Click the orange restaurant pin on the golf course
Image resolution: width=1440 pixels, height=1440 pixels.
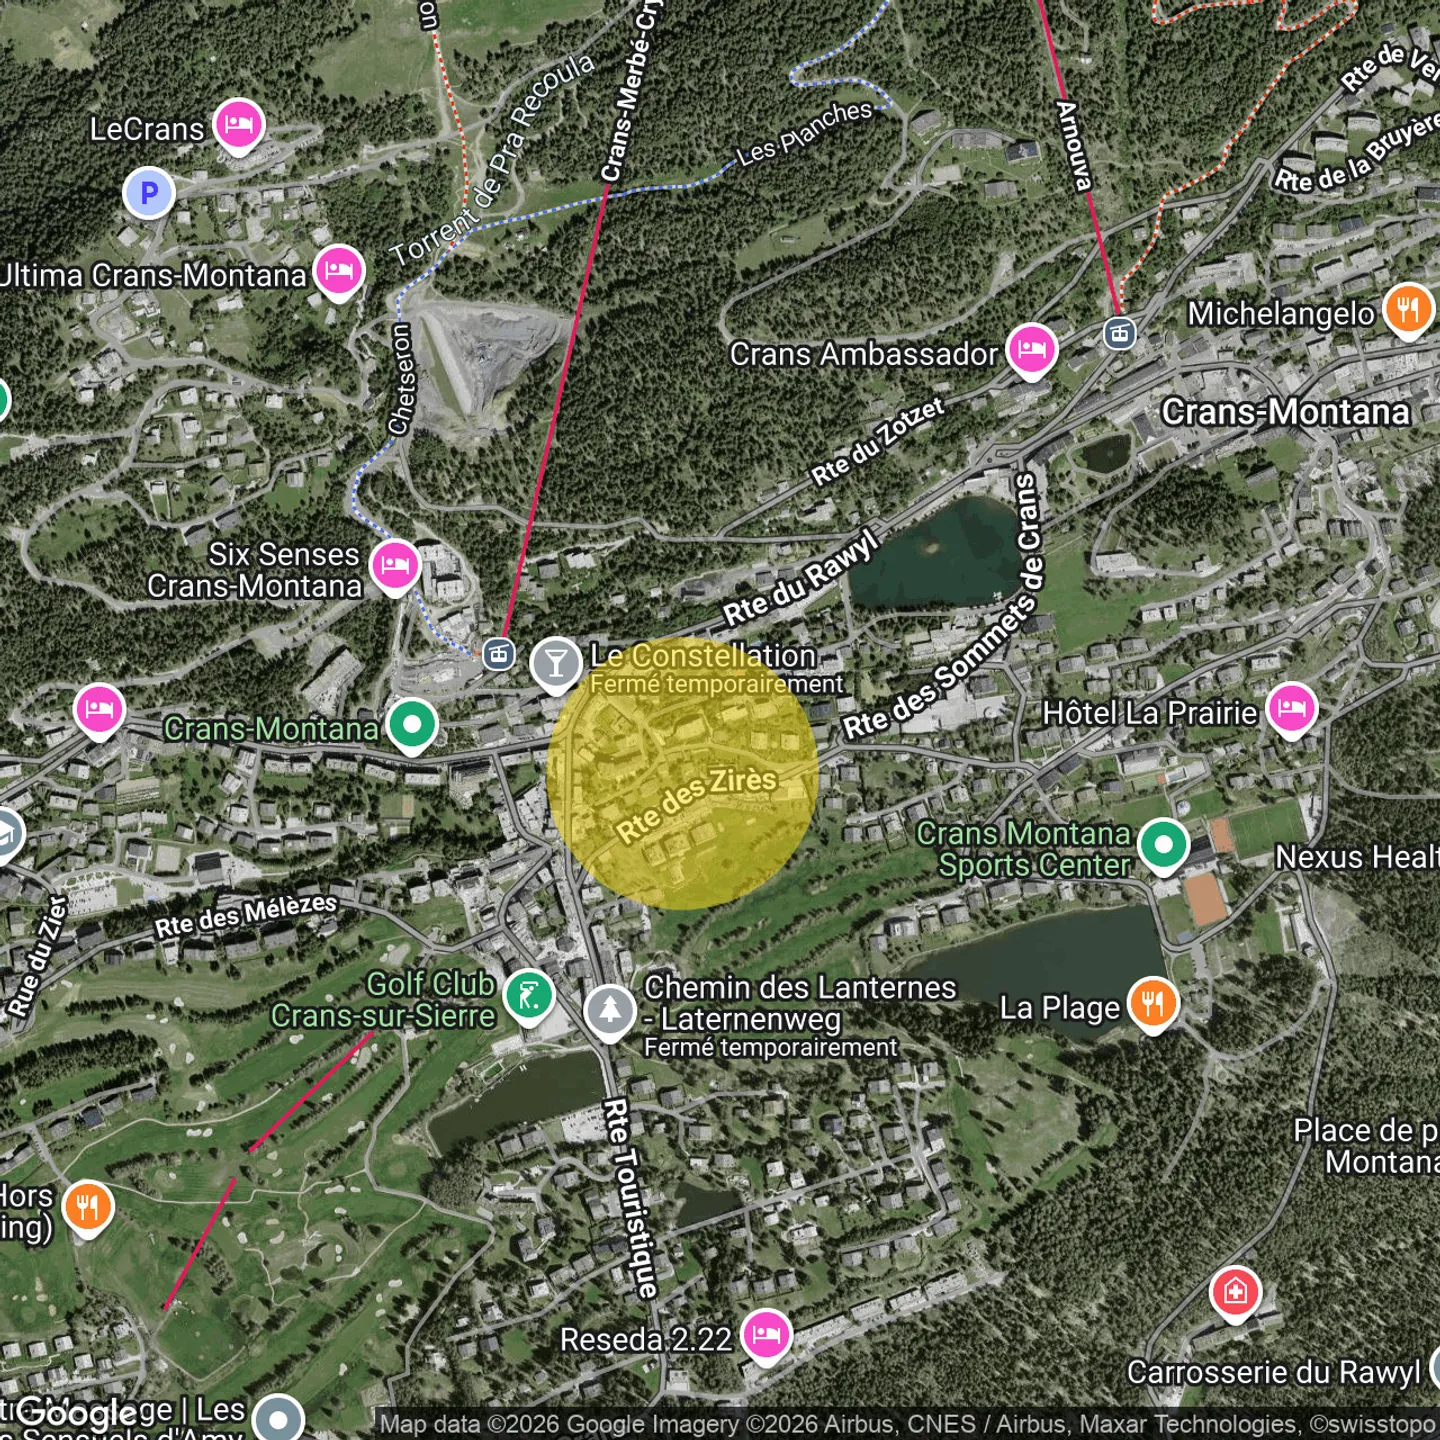[88, 1209]
